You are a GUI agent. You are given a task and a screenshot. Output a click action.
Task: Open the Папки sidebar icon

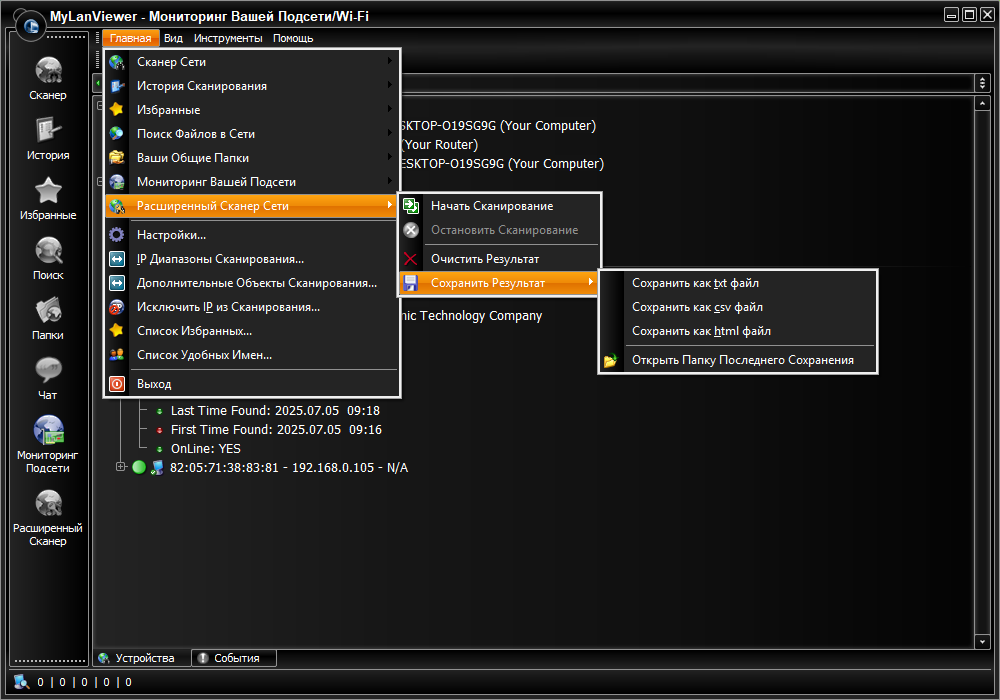(x=48, y=318)
